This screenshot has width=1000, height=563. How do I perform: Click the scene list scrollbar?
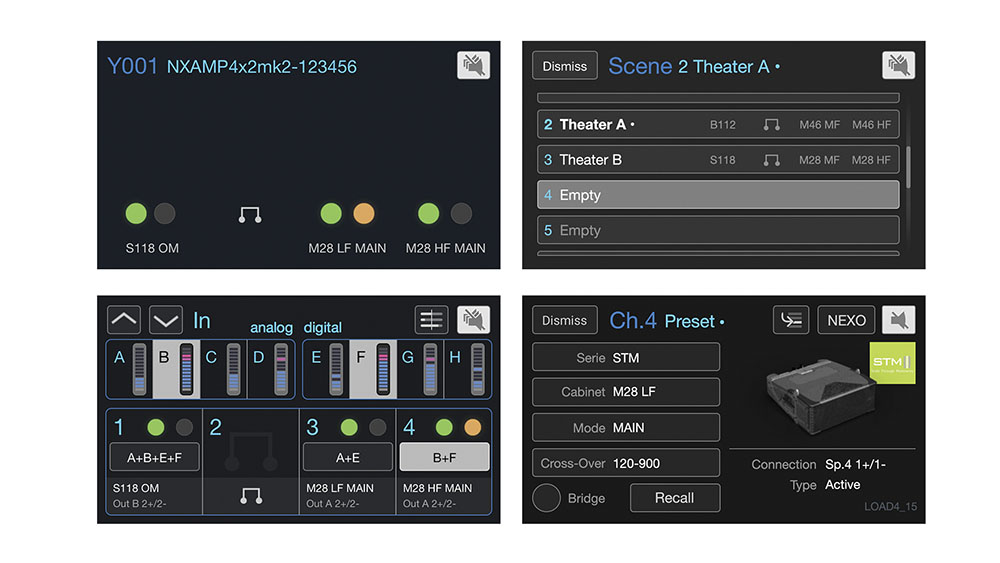tap(908, 167)
